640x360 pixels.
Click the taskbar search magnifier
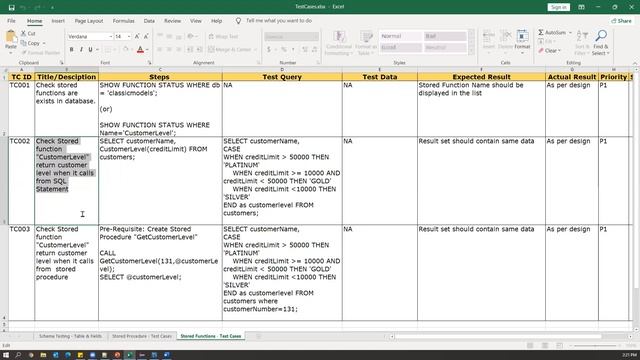pyautogui.click(x=18, y=355)
